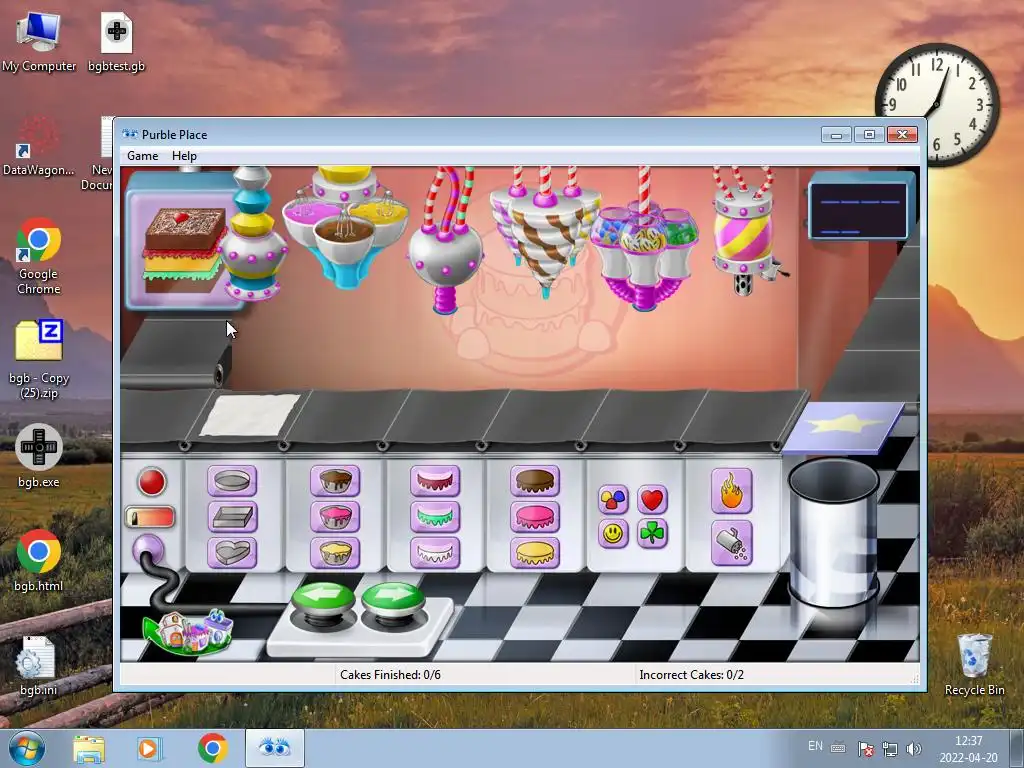Move the conveyor right with green arrow
1024x768 pixels.
393,600
